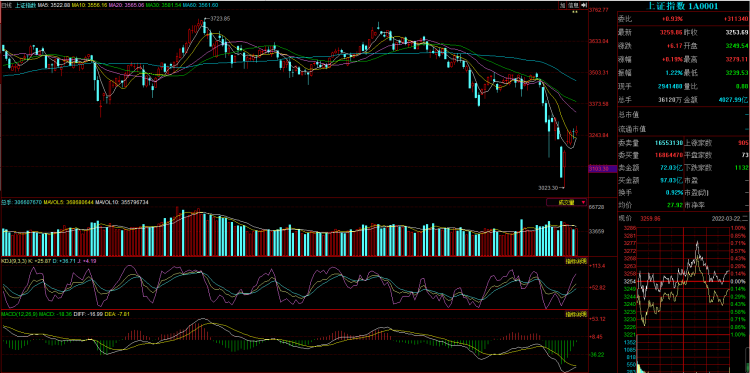Click the MA5: 3522.88 label

pyautogui.click(x=54, y=5)
